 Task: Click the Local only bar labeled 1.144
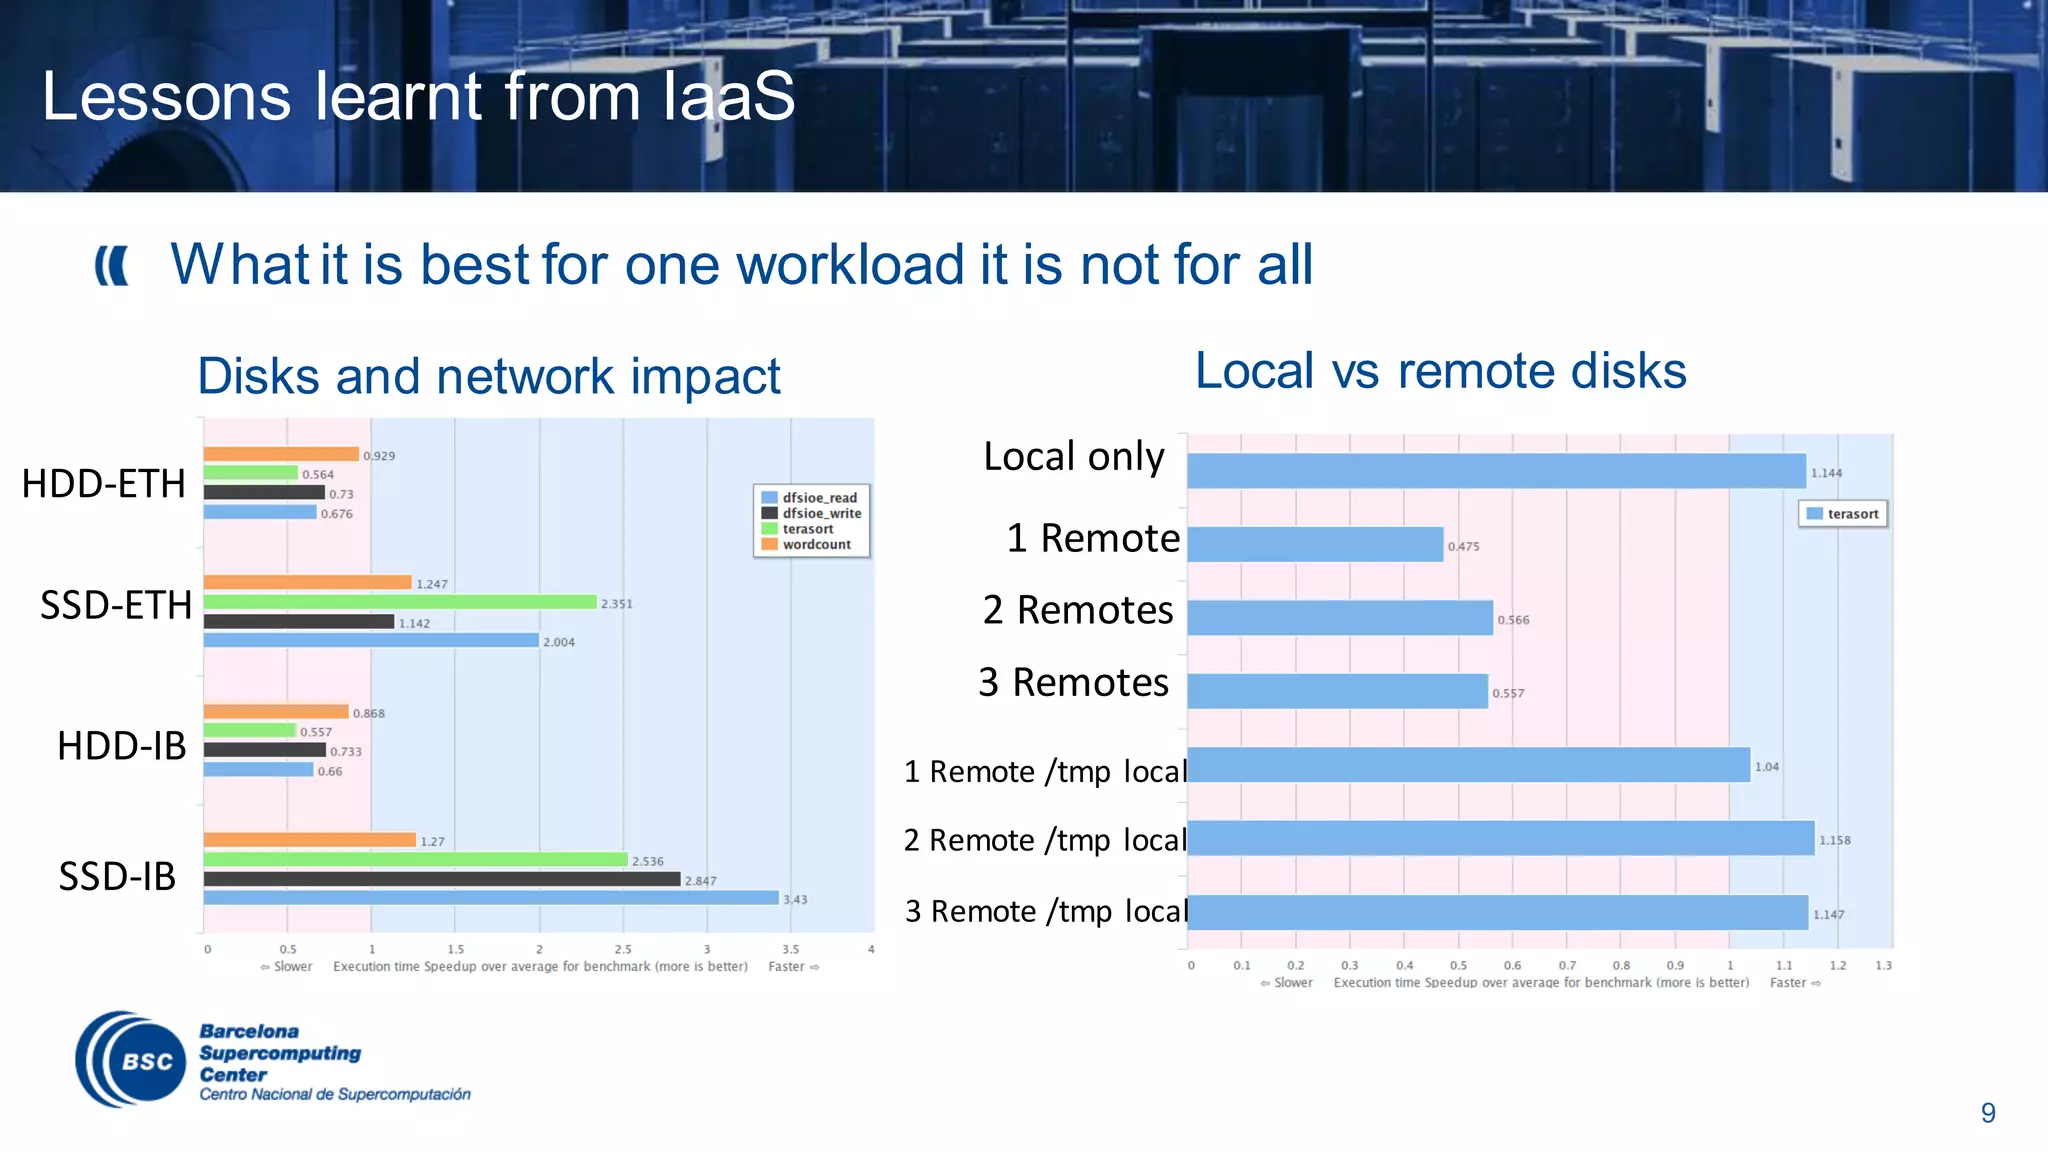[1495, 471]
